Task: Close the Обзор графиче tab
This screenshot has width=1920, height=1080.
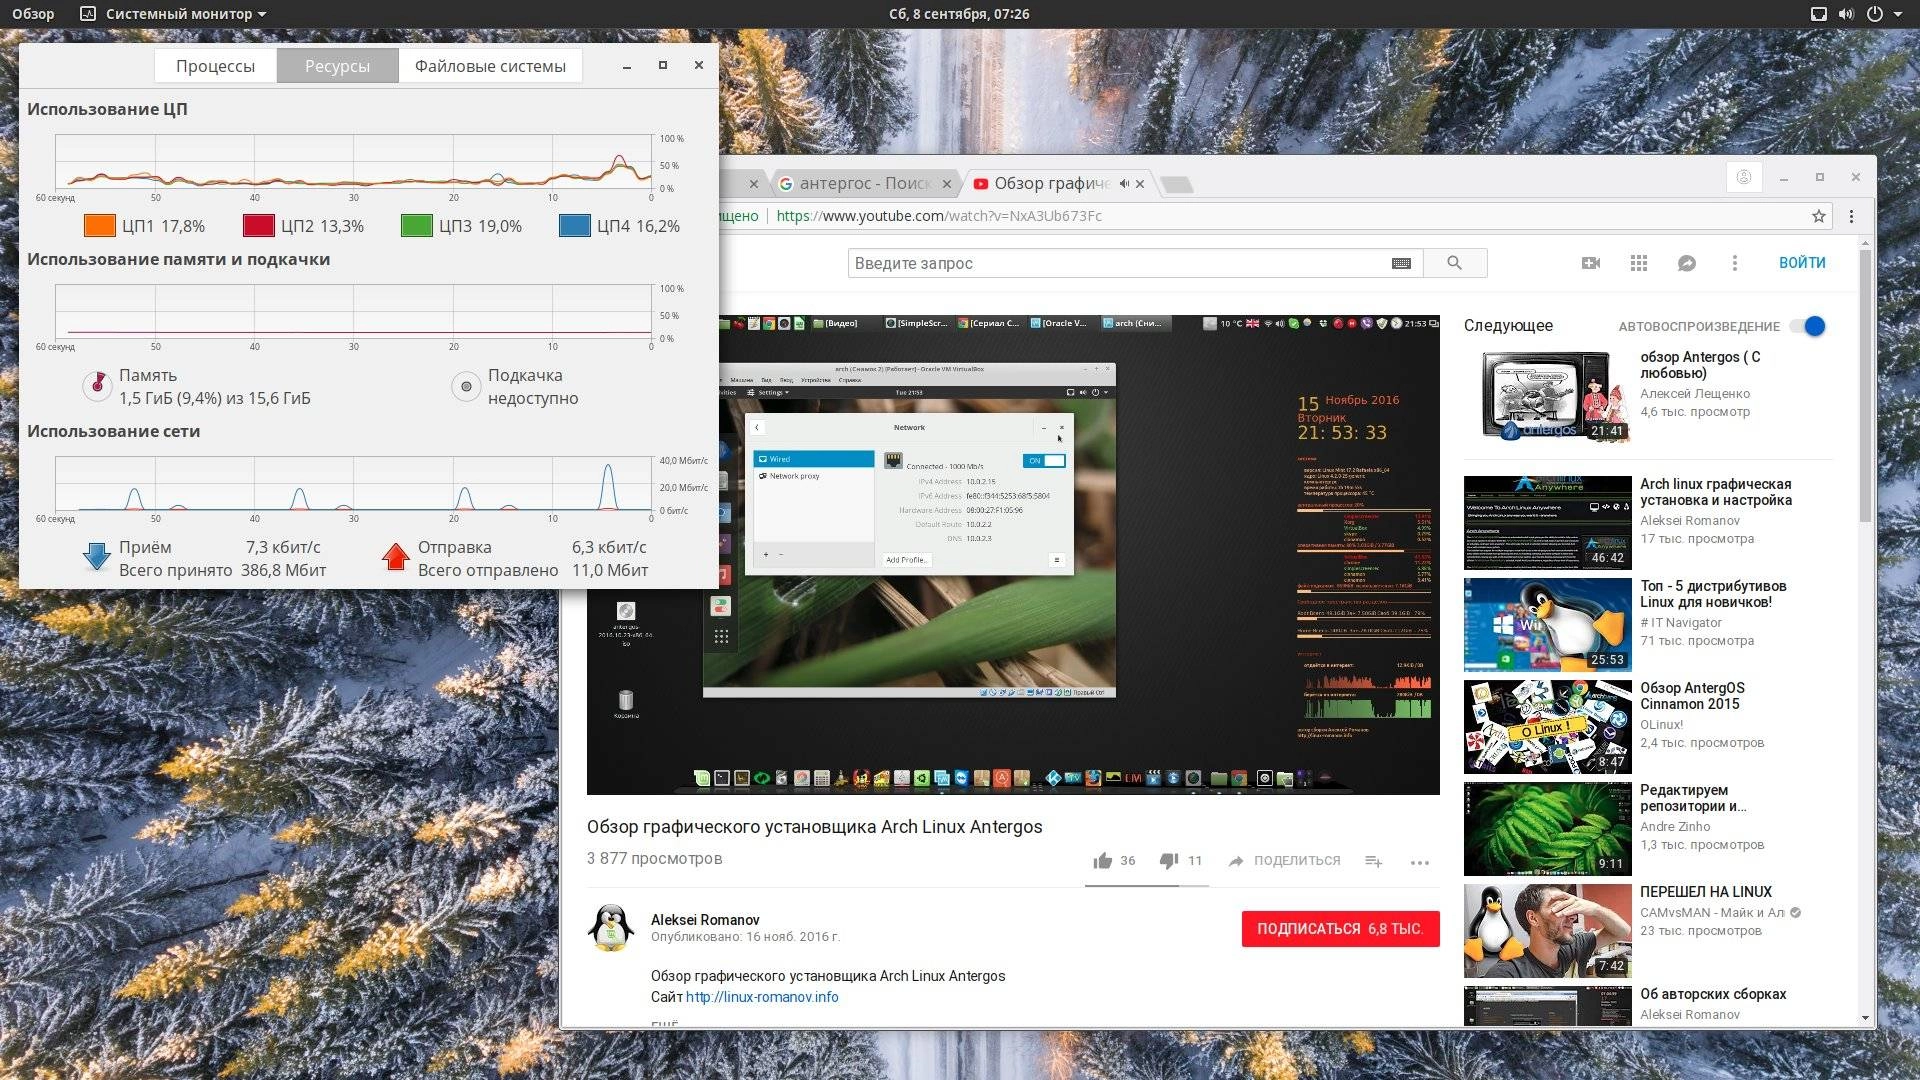Action: 1140,184
